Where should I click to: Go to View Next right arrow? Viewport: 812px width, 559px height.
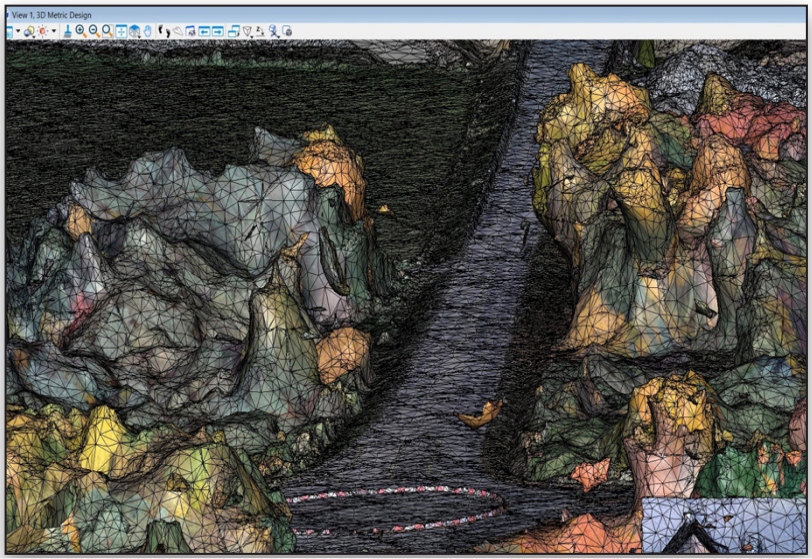pyautogui.click(x=218, y=32)
